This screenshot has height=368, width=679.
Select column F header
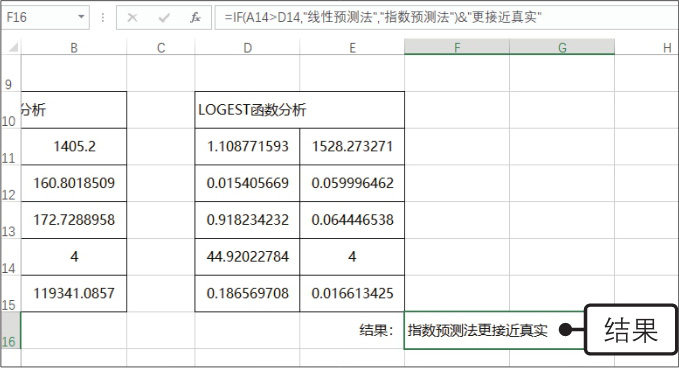tap(457, 47)
